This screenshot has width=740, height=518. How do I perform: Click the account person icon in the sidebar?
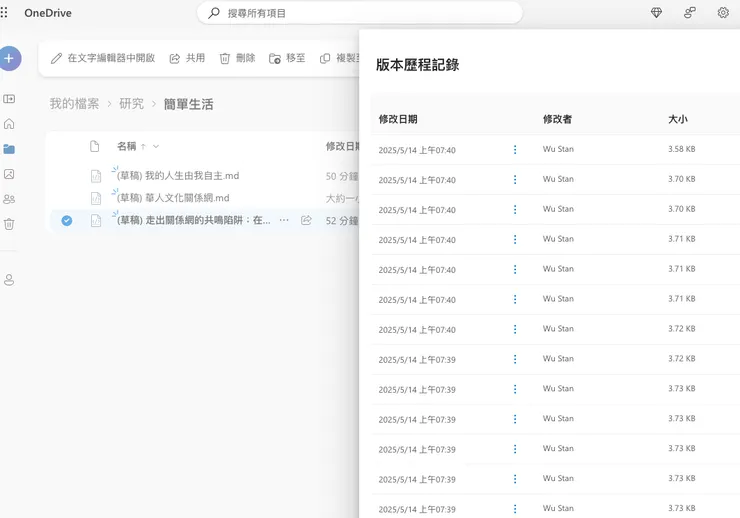tap(9, 280)
